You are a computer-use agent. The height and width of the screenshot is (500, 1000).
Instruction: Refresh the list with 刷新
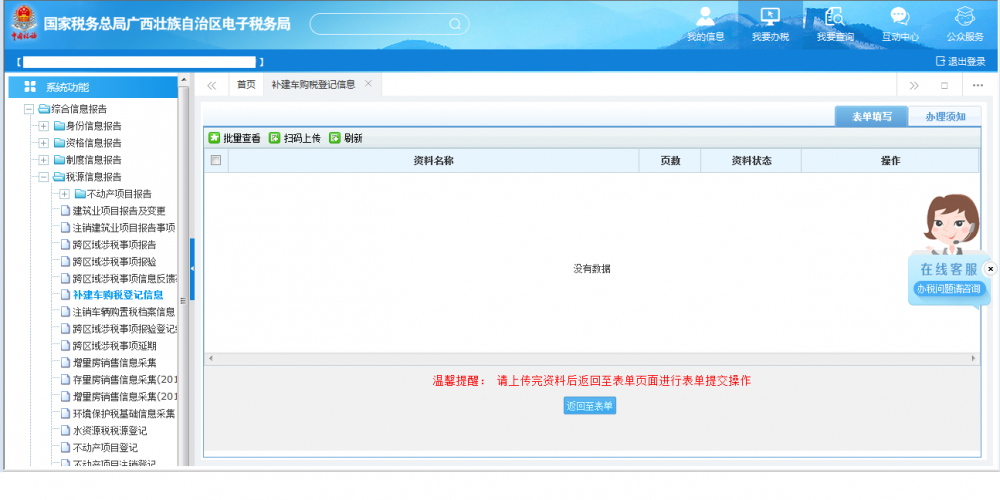345,138
